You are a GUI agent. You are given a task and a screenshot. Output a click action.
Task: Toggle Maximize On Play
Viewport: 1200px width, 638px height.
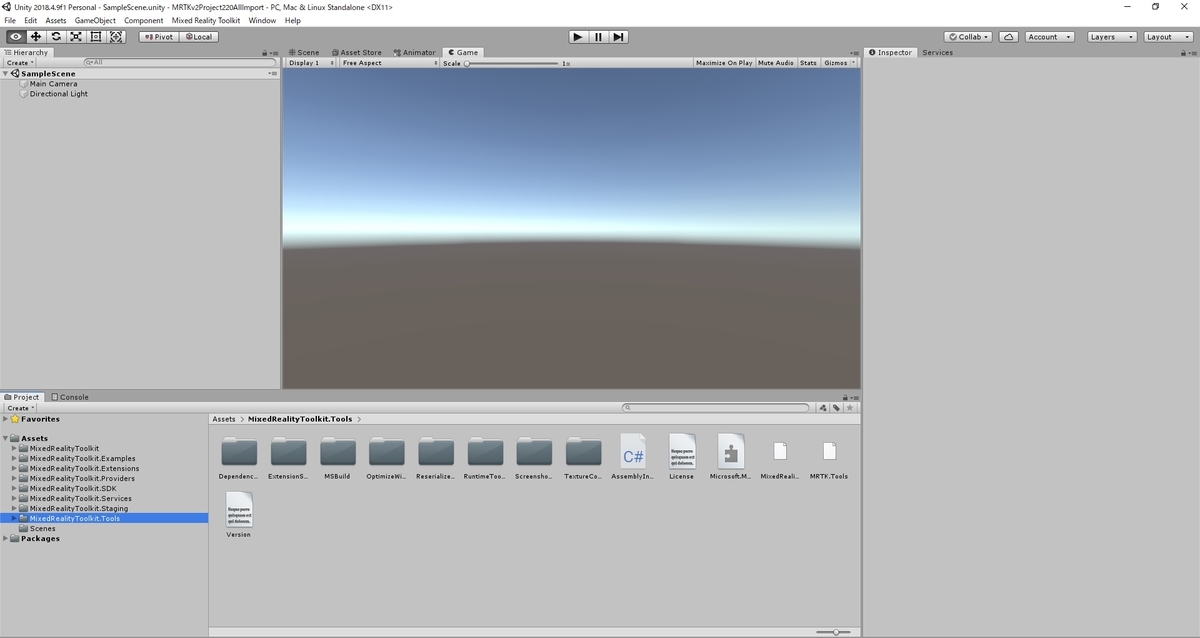tap(724, 63)
